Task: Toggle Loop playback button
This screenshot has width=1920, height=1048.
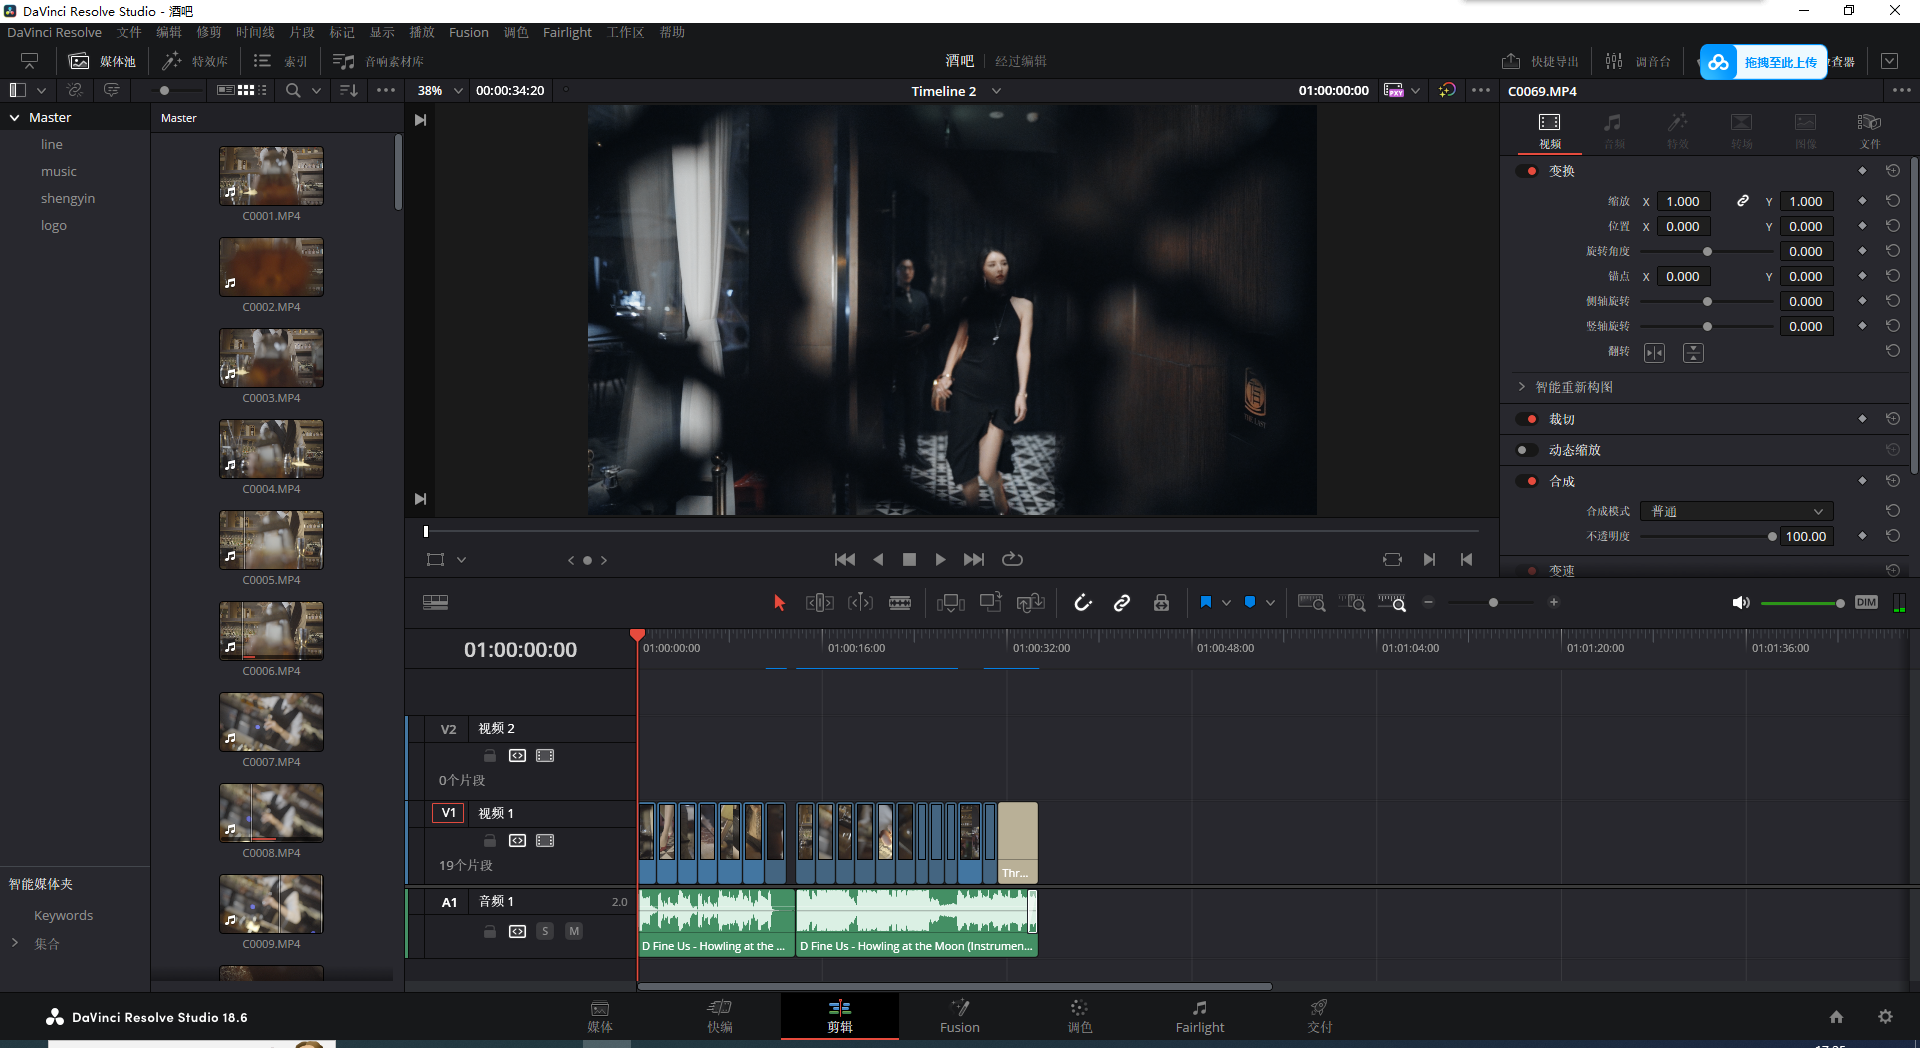Action: click(x=1012, y=559)
